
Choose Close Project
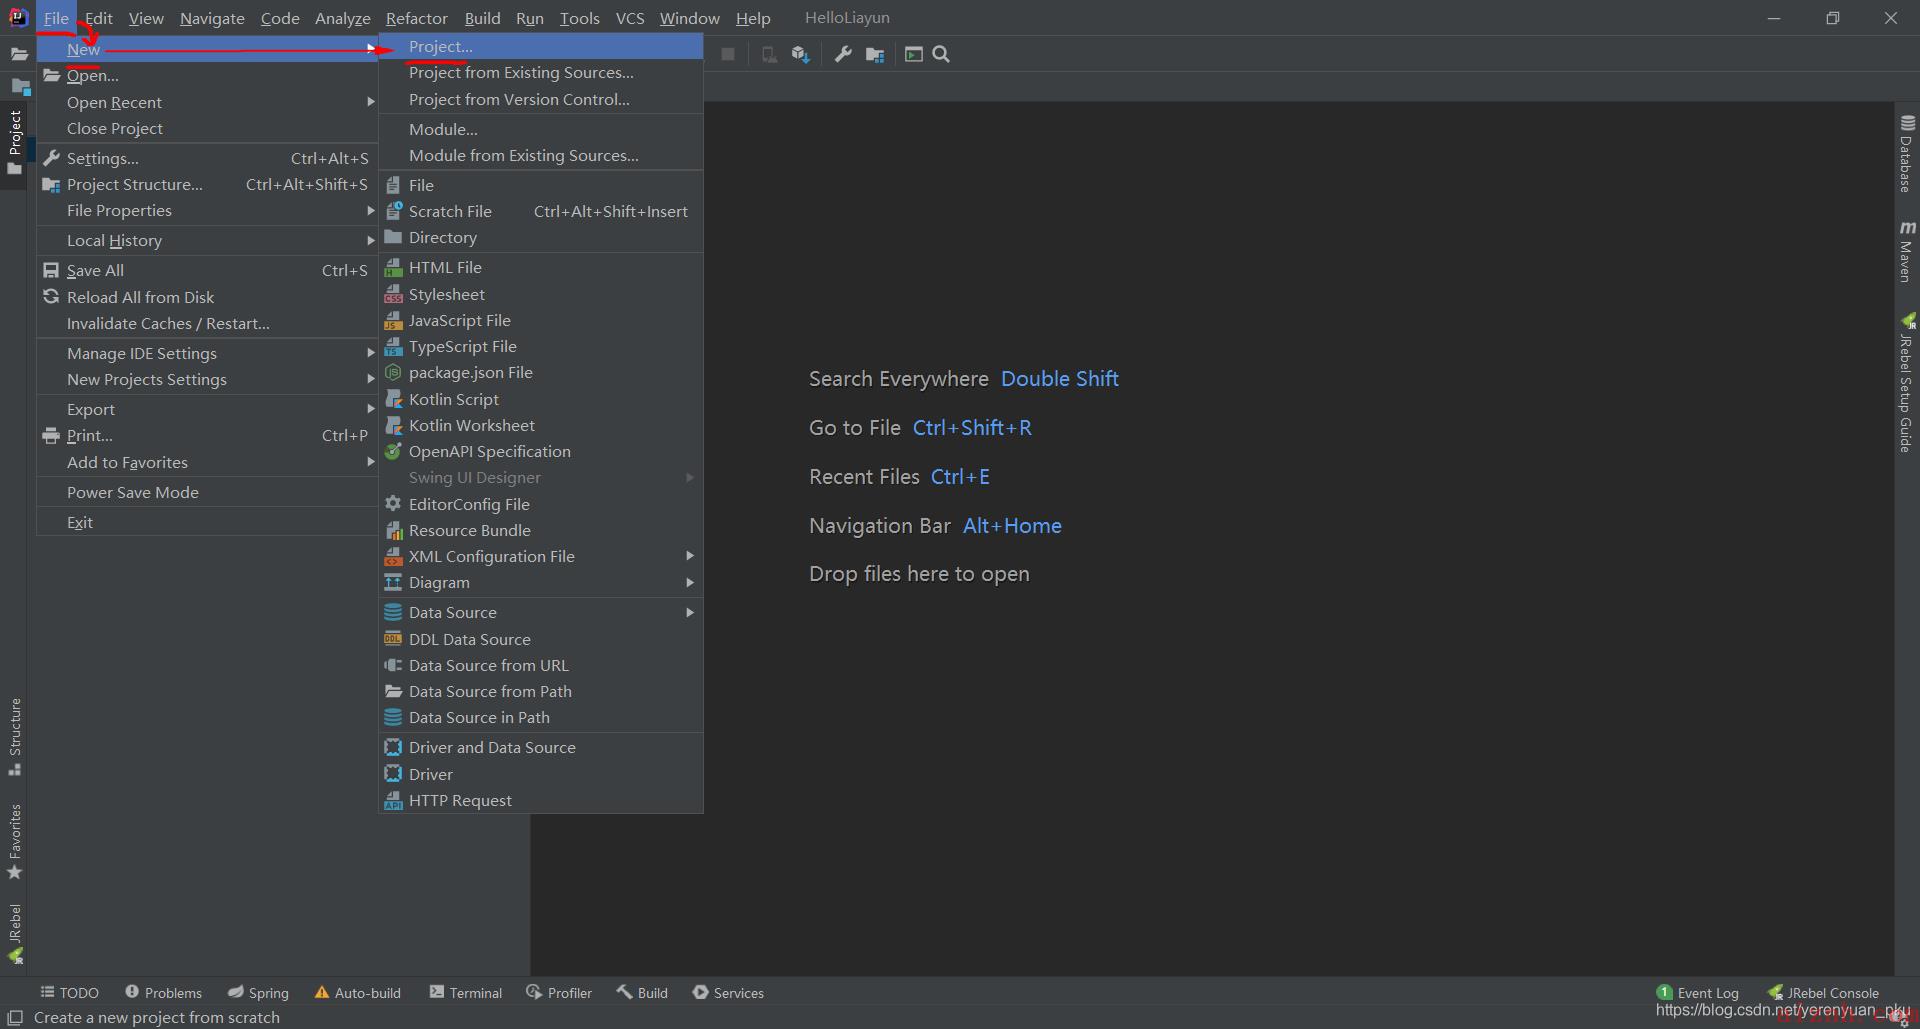point(207,128)
